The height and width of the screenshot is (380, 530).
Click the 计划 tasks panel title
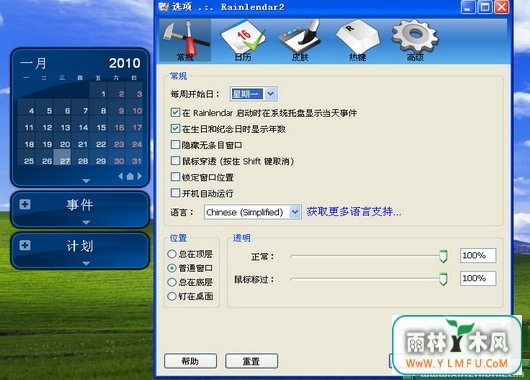[80, 246]
